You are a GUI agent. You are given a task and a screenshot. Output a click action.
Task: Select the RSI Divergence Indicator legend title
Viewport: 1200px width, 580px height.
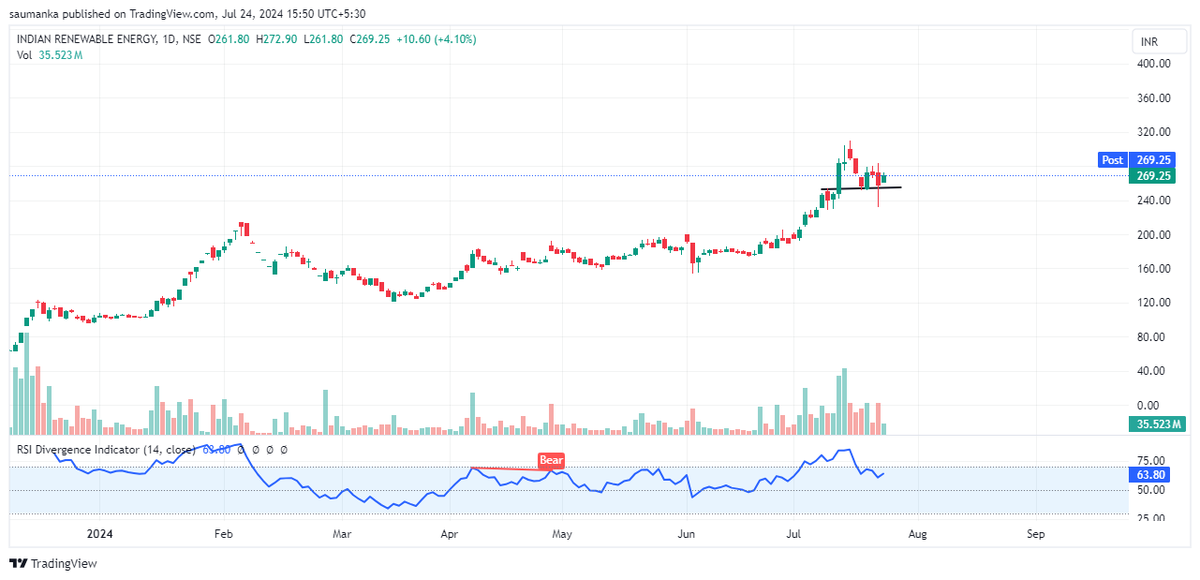[x=106, y=450]
